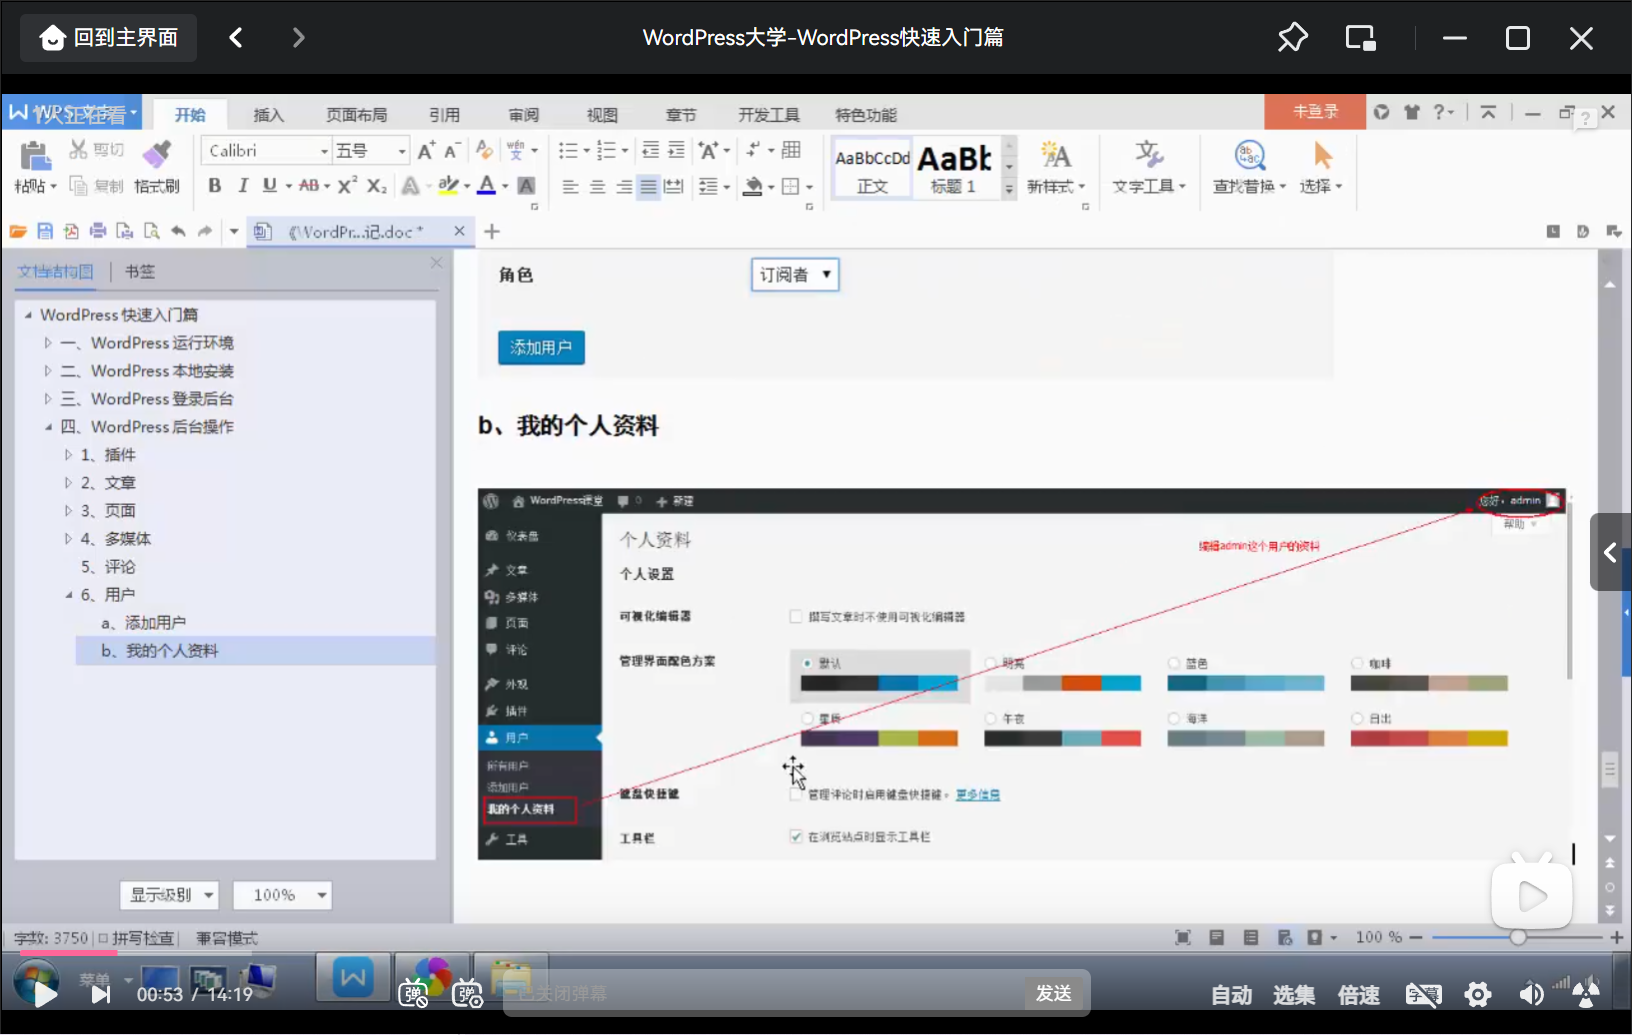
Task: Switch to mini-player mode icon
Action: point(1360,38)
